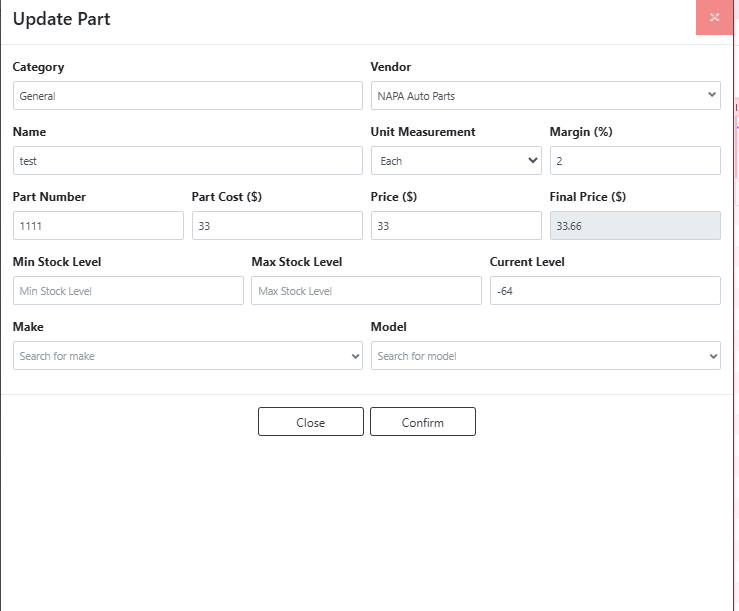Edit the Part Cost ($) field

click(x=277, y=226)
